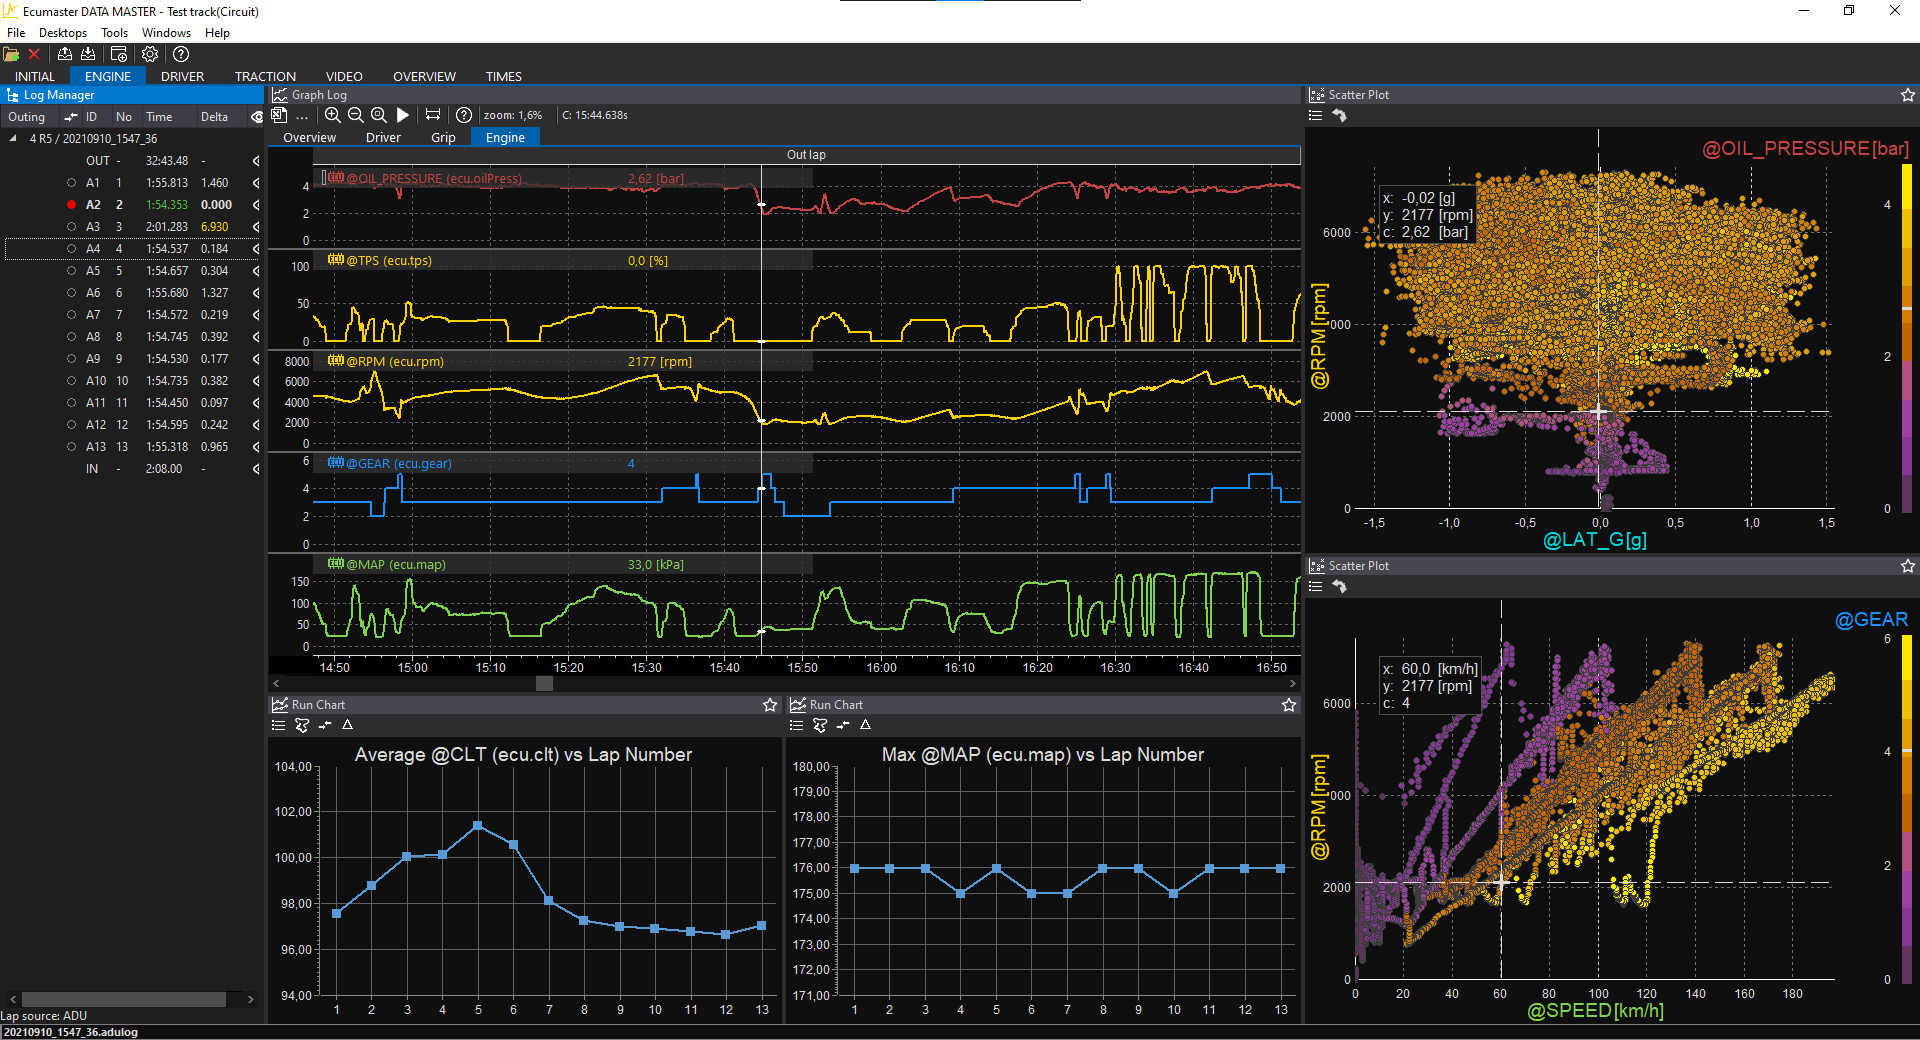The image size is (1920, 1040).
Task: Open the settings gear in main toolbar
Action: click(150, 54)
